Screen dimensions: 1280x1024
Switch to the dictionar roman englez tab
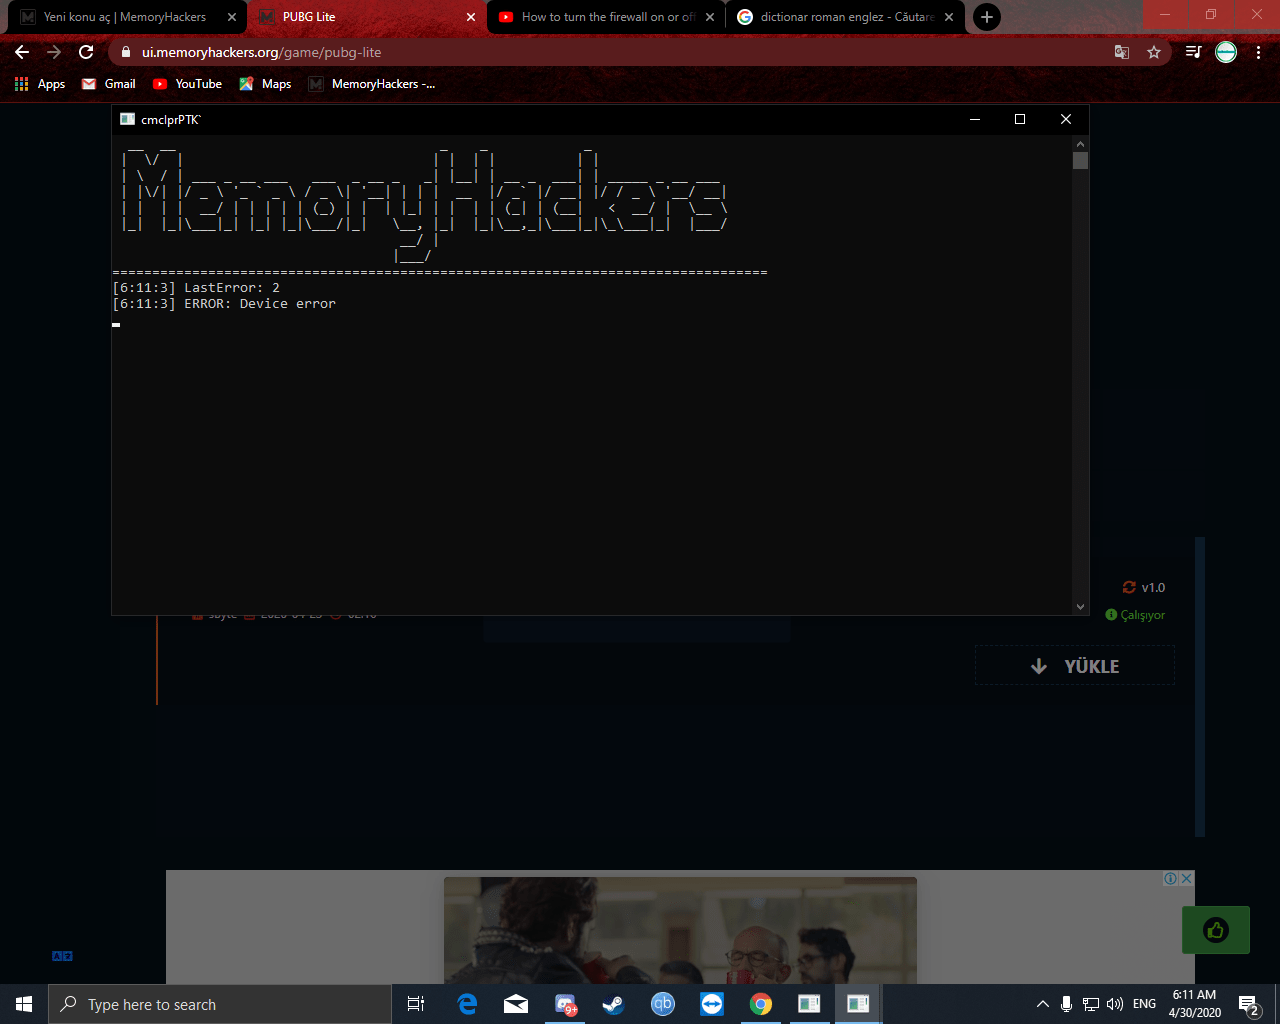(846, 17)
